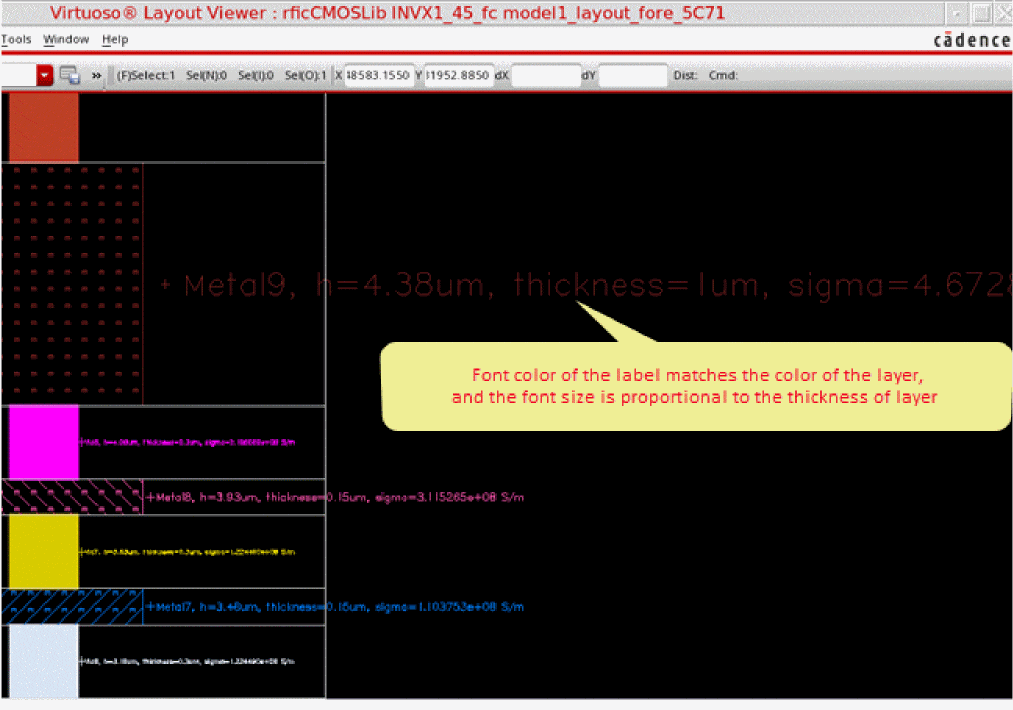Click the X coordinate field

click(379, 75)
